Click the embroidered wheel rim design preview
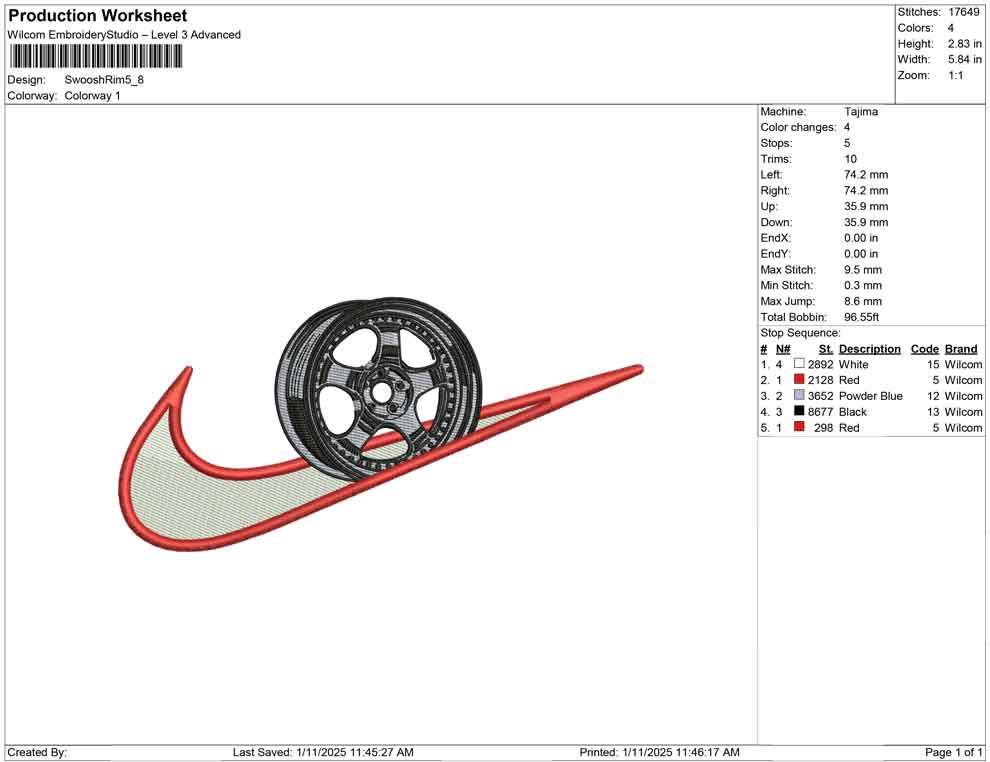Viewport: 990px width, 762px height. coord(379,389)
